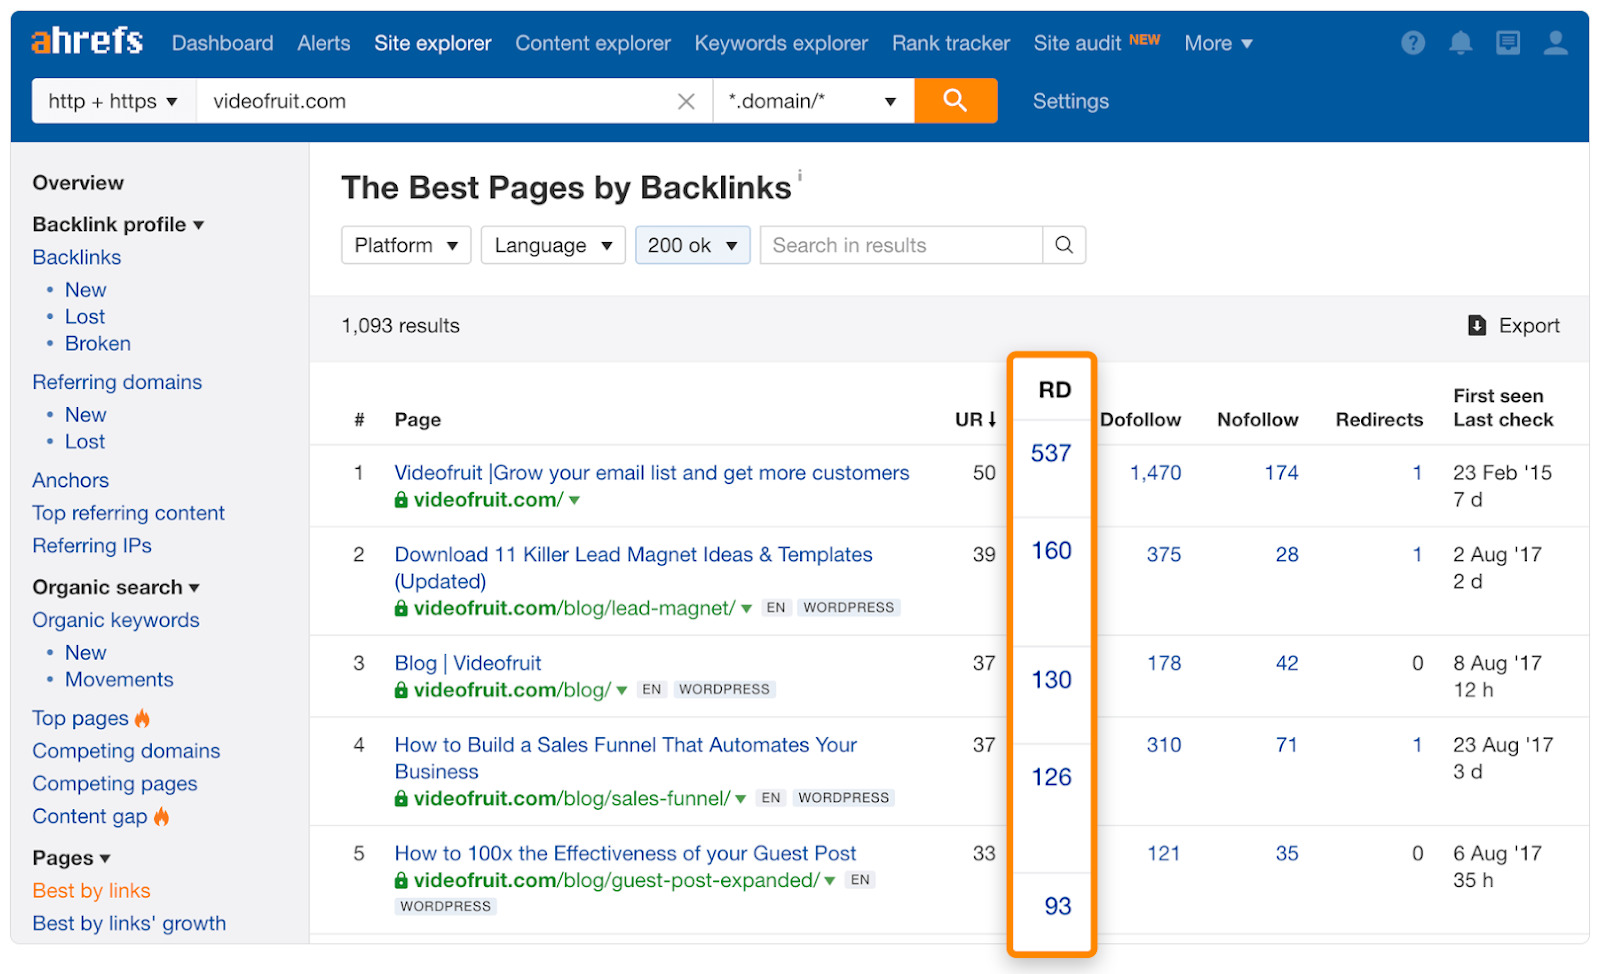Open the user account profile icon
The image size is (1600, 974).
click(x=1555, y=43)
